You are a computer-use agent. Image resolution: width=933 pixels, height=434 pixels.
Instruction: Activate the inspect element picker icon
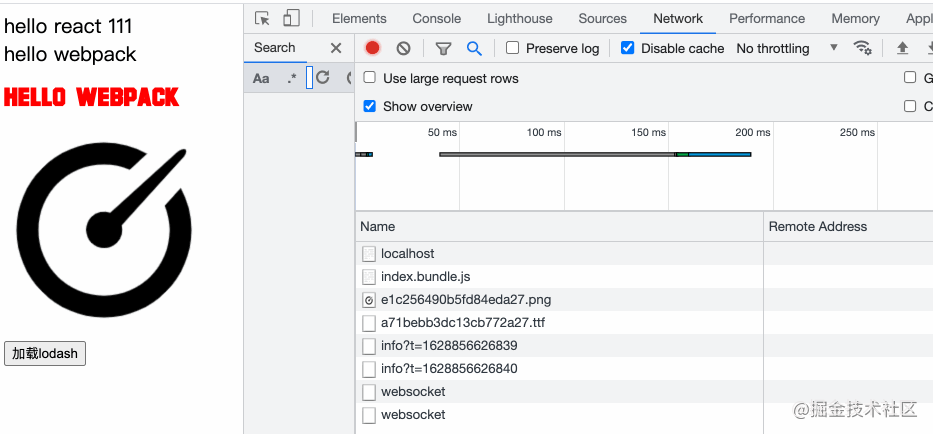(262, 18)
